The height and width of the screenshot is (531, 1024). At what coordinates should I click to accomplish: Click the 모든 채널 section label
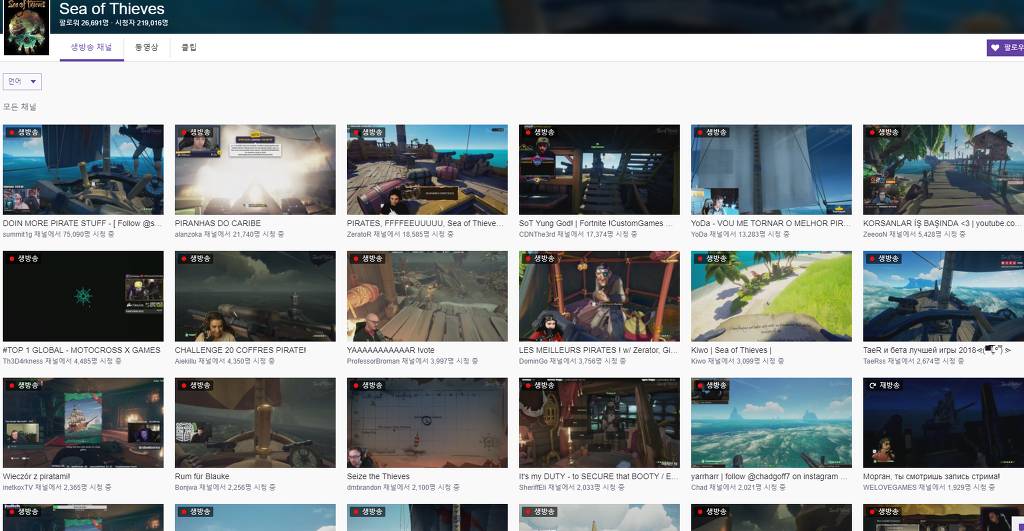tap(20, 106)
